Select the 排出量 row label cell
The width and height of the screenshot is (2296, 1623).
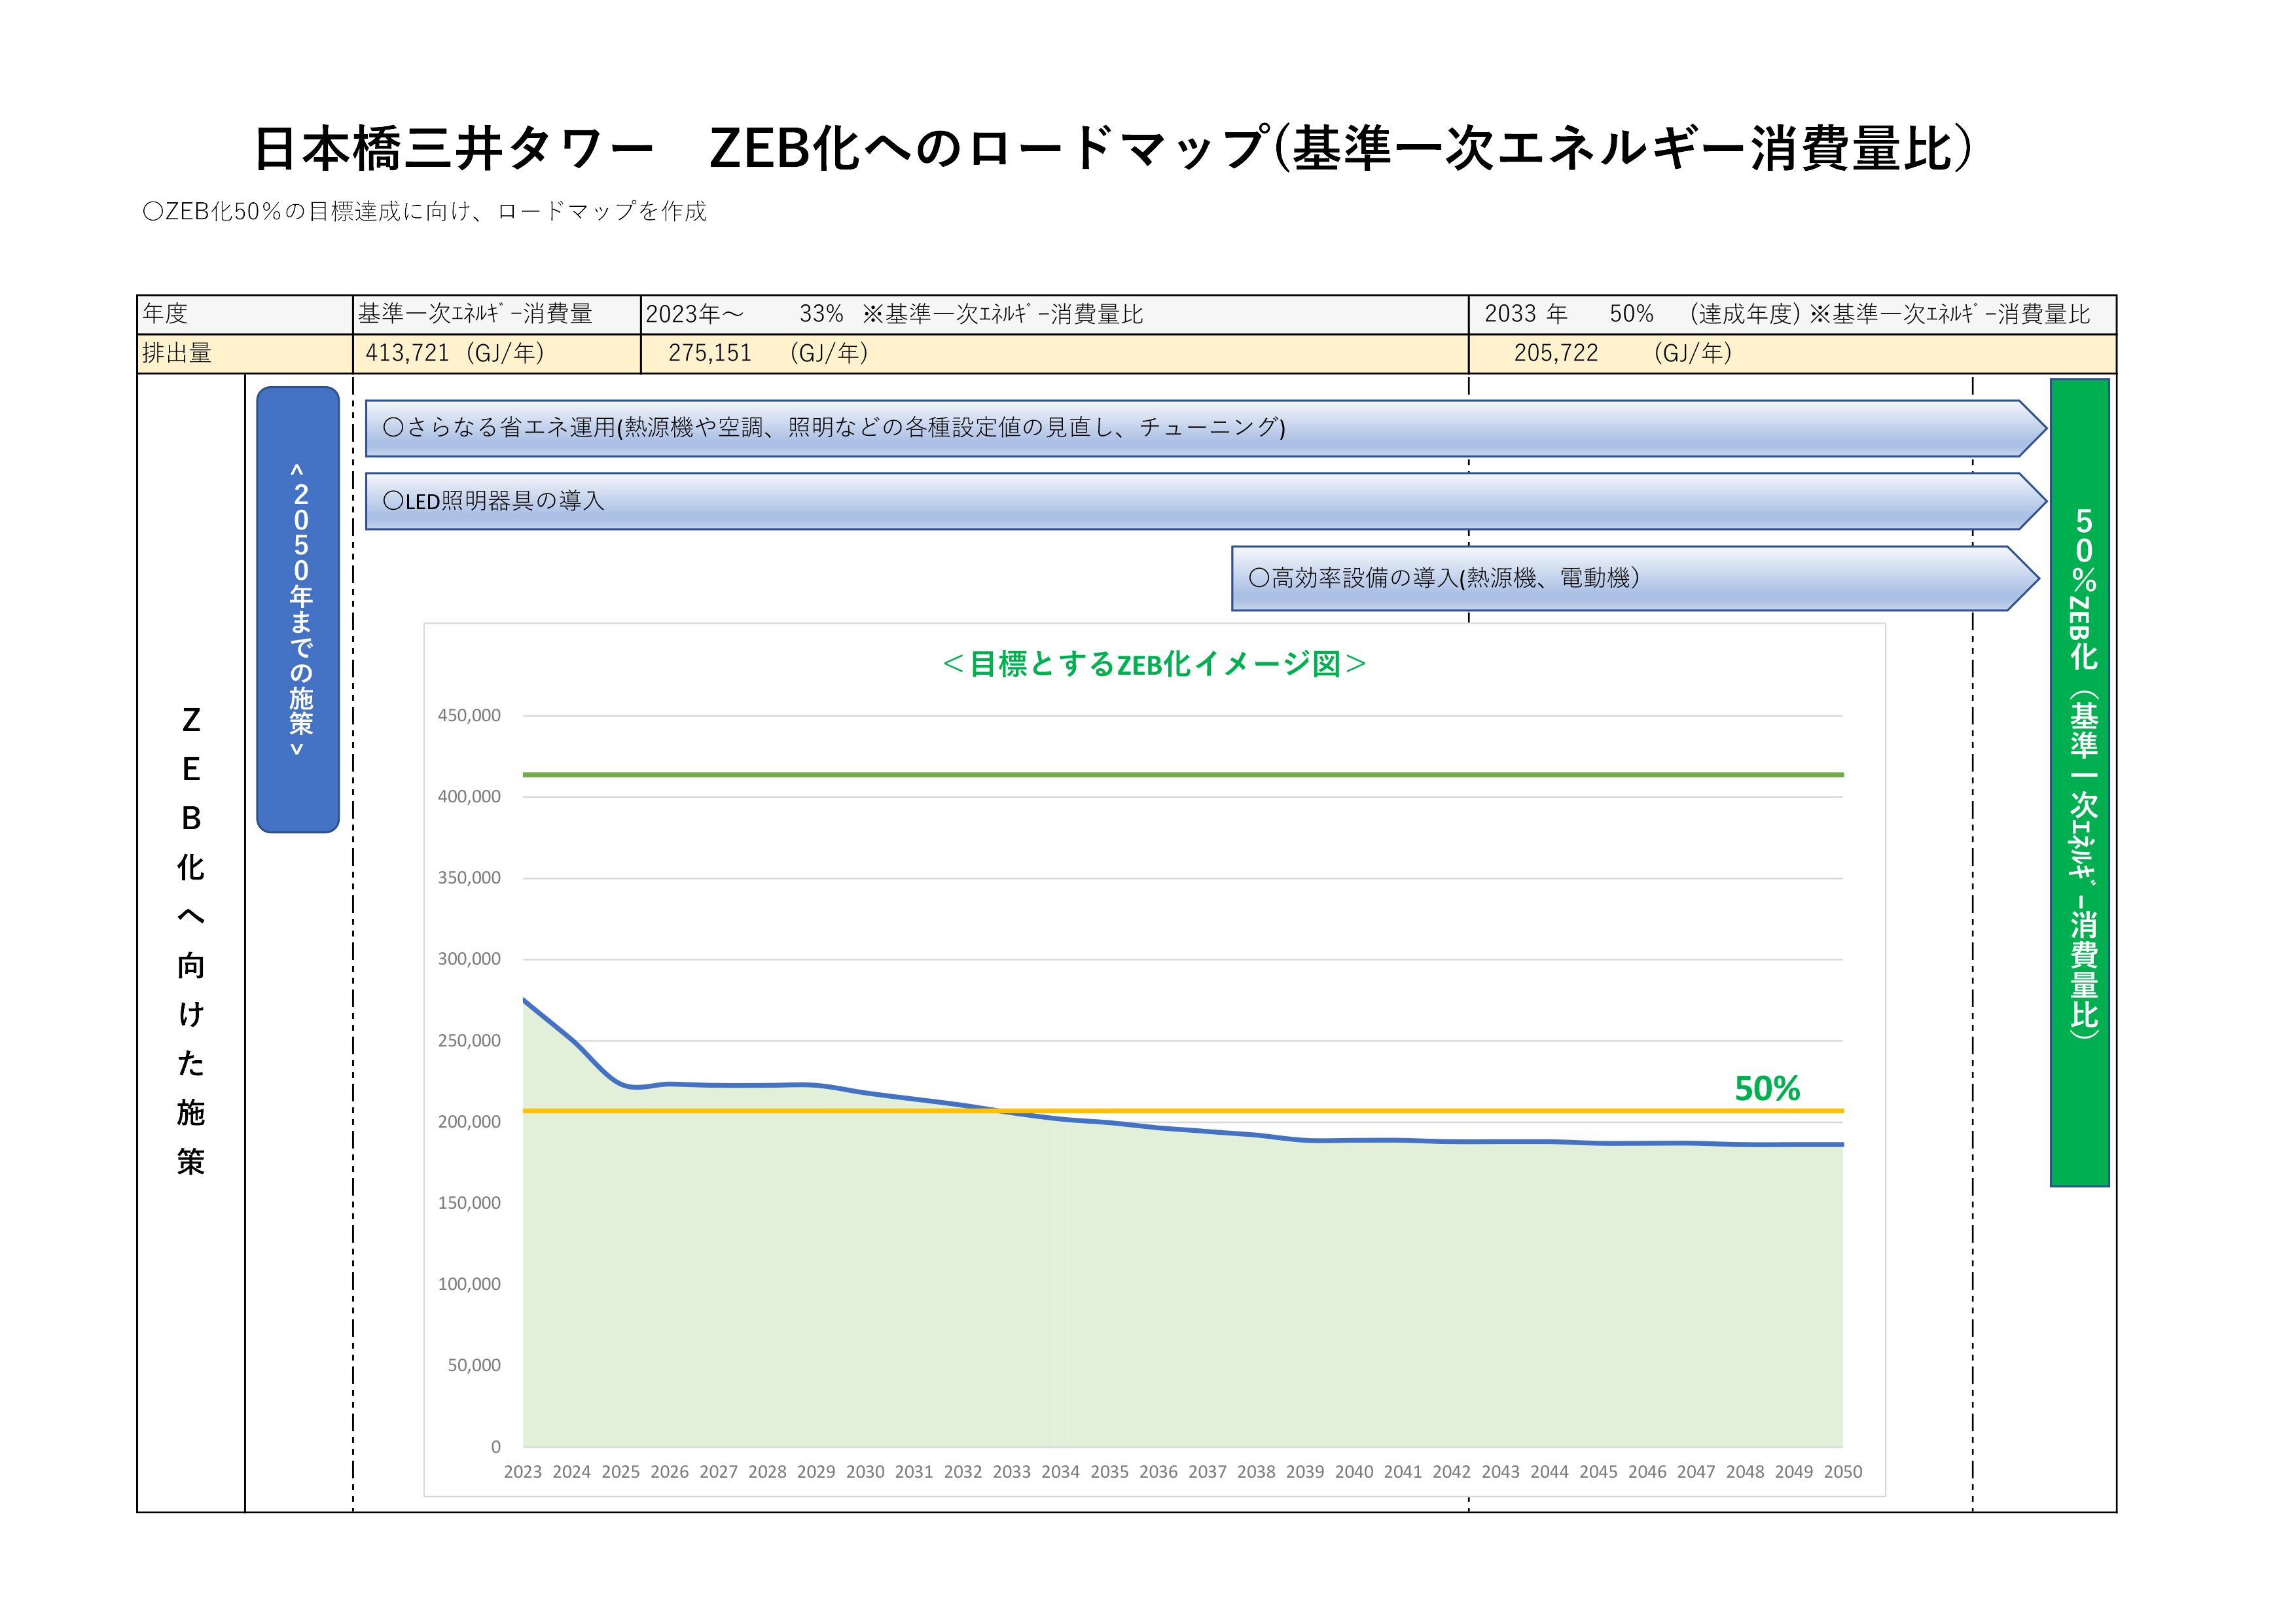pyautogui.click(x=245, y=353)
